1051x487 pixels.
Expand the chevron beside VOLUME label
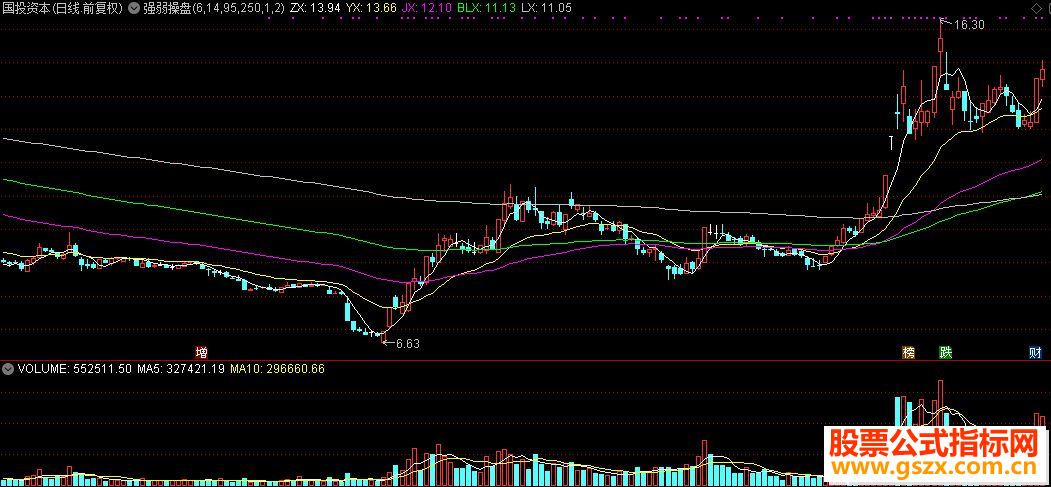[8, 368]
